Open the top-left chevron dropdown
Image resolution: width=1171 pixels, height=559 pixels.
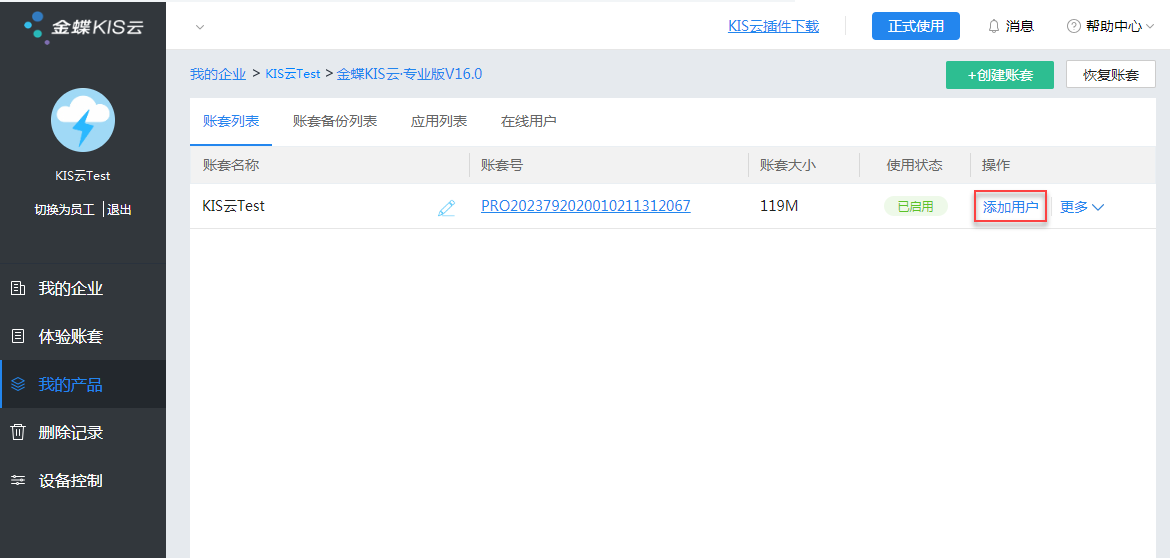199,27
